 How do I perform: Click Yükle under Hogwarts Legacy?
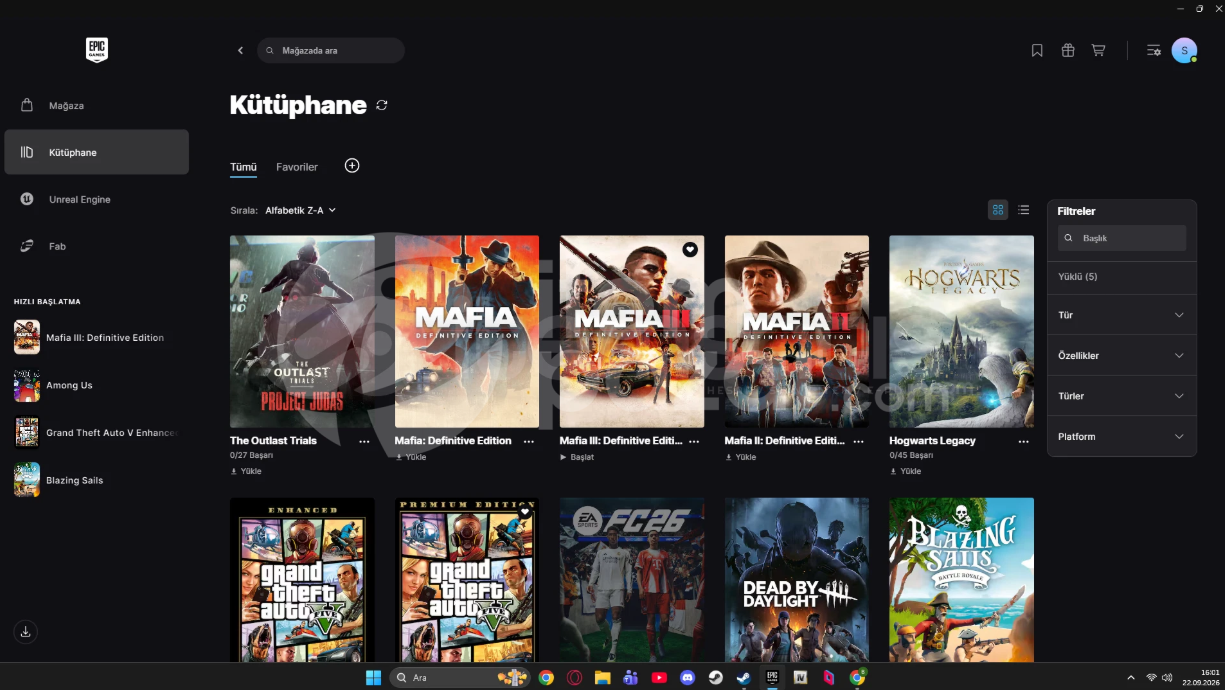pos(905,471)
